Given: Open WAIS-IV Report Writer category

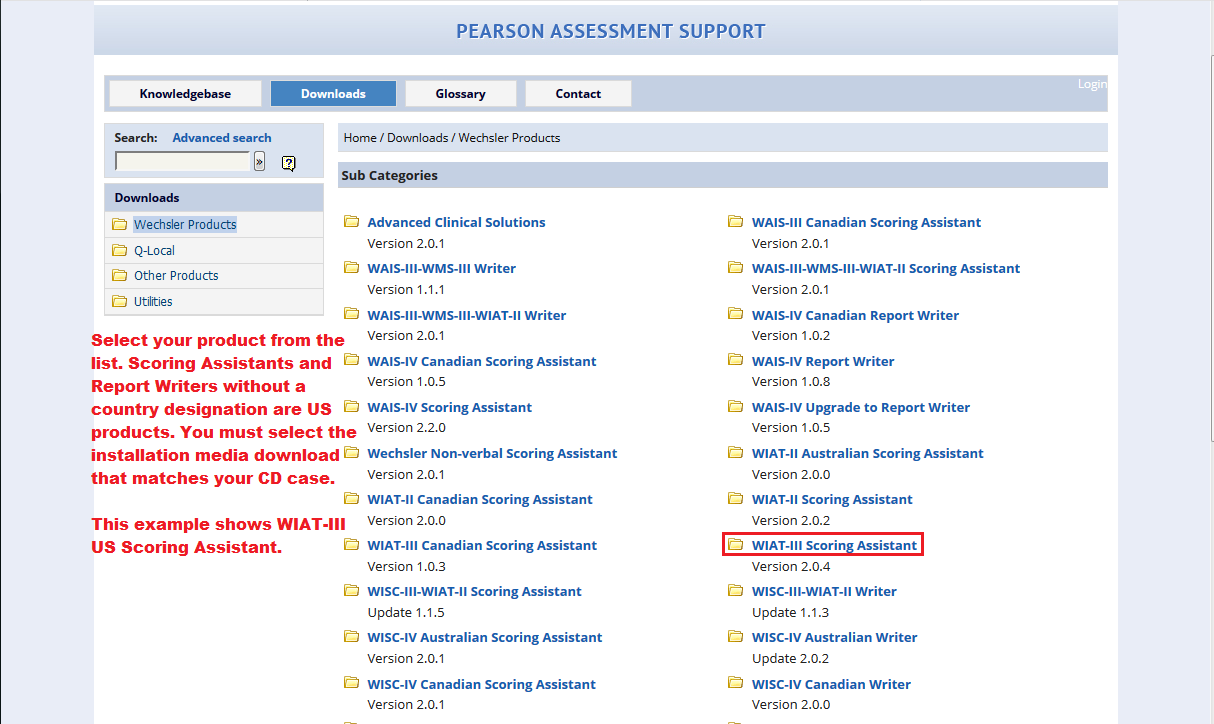Looking at the screenshot, I should coord(823,362).
